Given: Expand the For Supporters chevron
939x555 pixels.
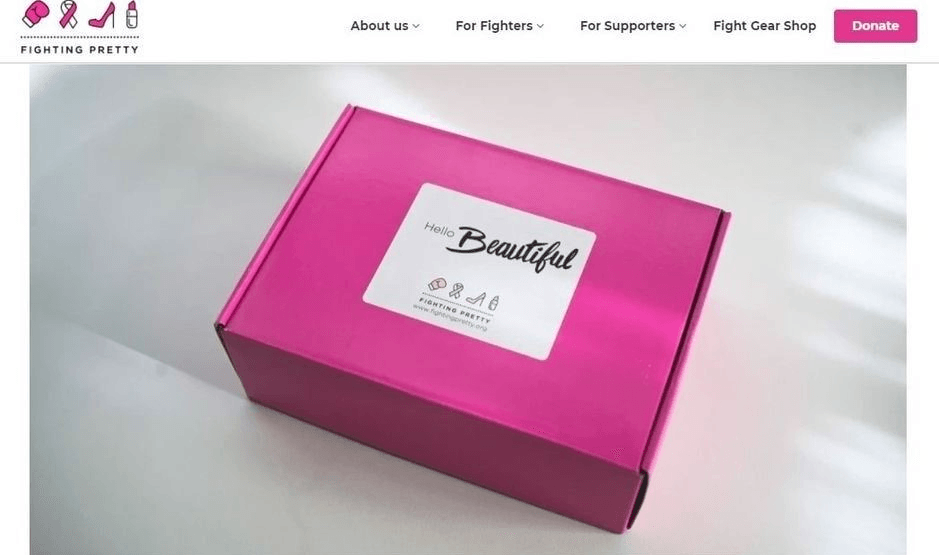Looking at the screenshot, I should point(683,26).
